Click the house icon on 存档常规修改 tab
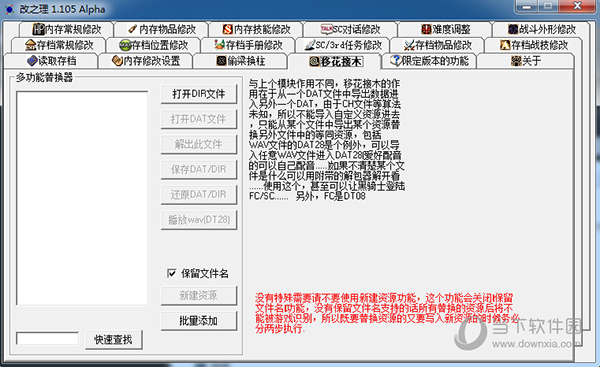Image resolution: width=600 pixels, height=367 pixels. [30, 45]
